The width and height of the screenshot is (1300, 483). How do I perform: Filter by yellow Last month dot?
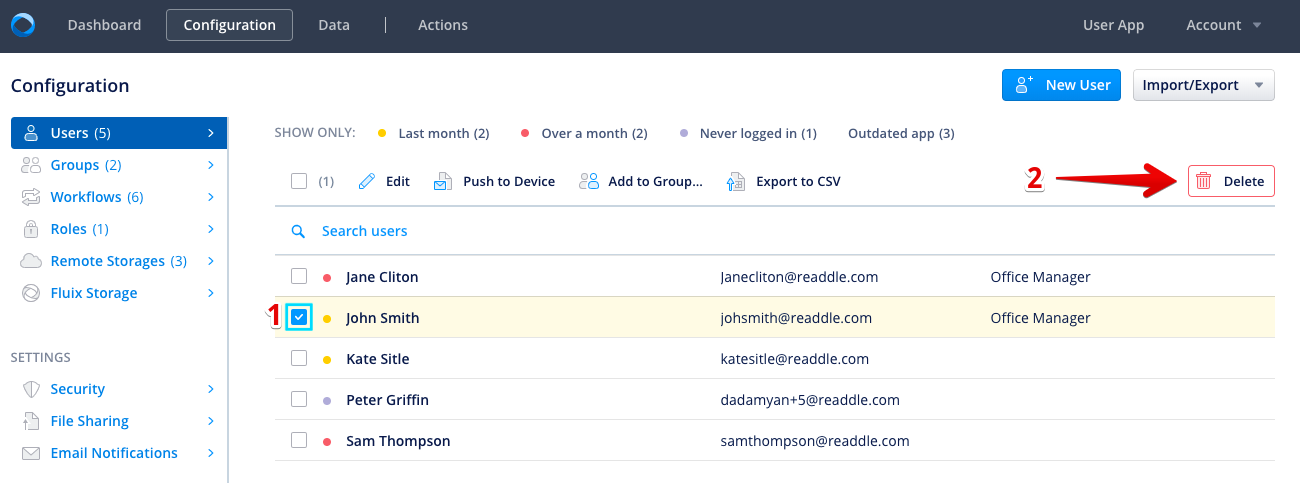click(x=382, y=133)
